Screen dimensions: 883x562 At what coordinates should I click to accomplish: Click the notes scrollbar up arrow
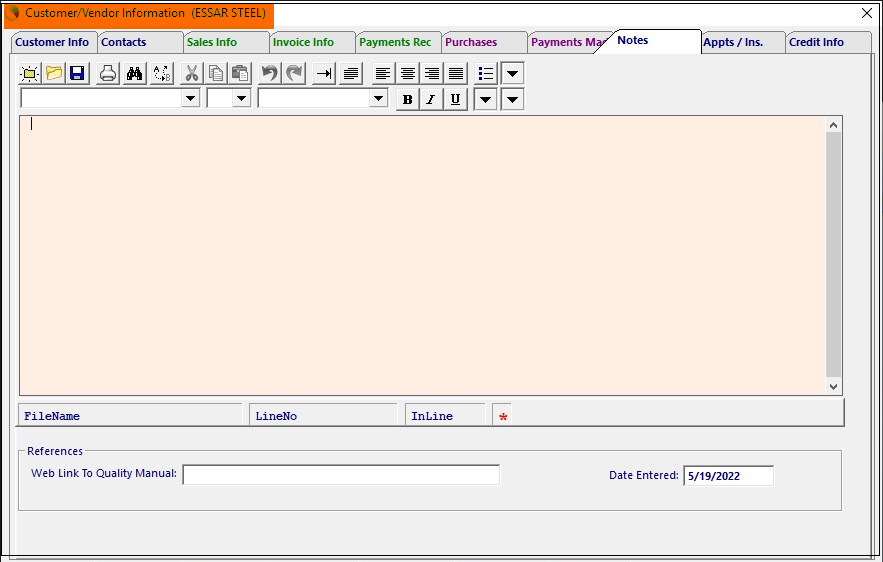[833, 125]
